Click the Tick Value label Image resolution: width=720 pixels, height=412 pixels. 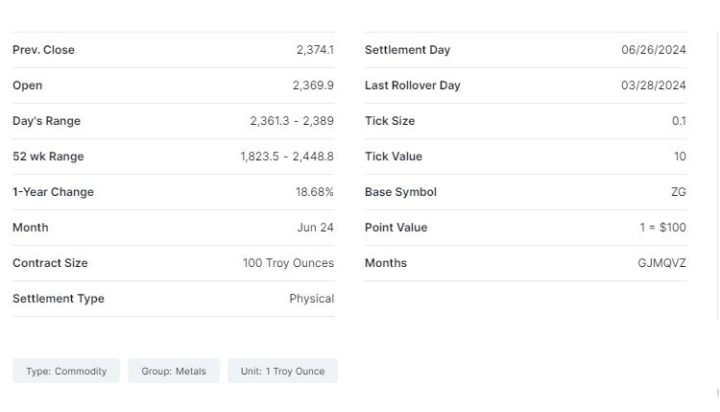pos(393,157)
